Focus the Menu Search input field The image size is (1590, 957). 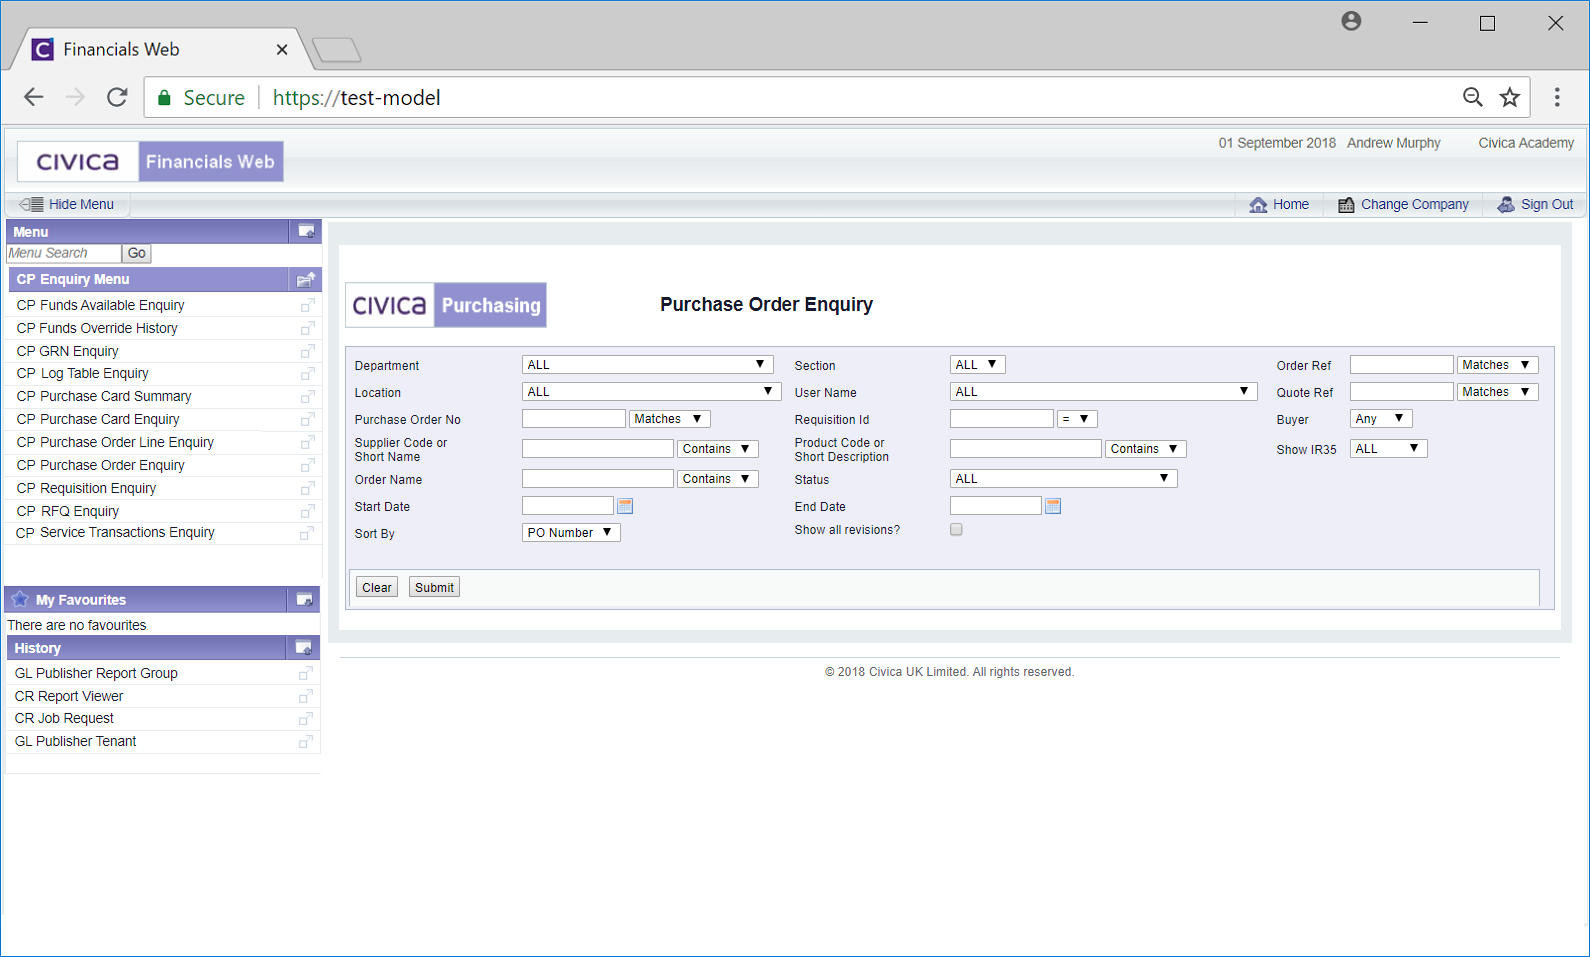tap(64, 253)
